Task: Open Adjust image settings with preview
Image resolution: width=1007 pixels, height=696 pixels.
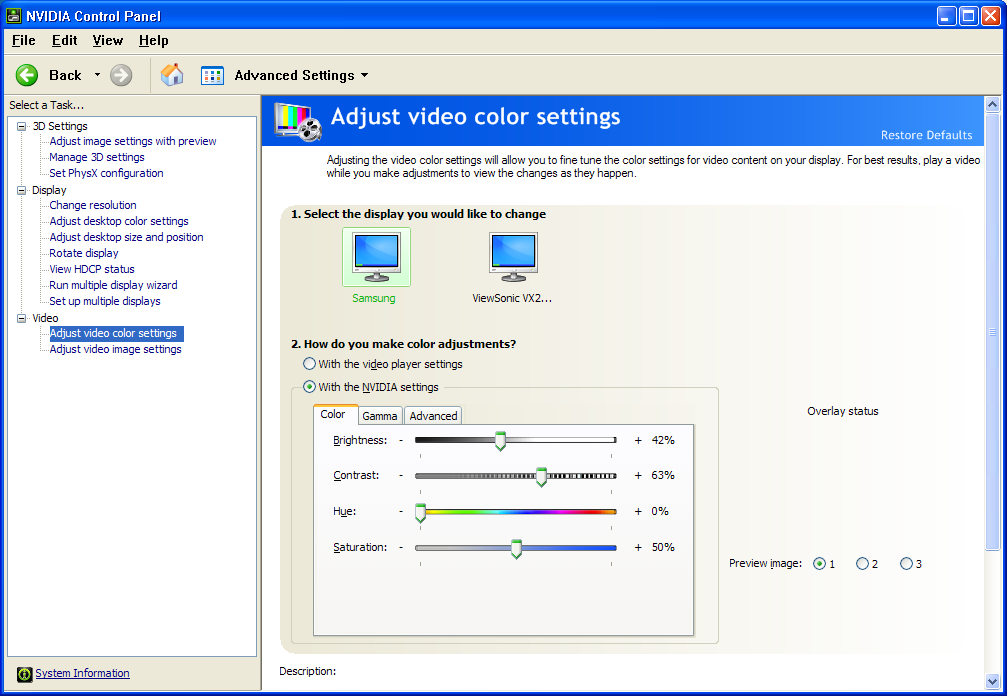Action: [133, 141]
